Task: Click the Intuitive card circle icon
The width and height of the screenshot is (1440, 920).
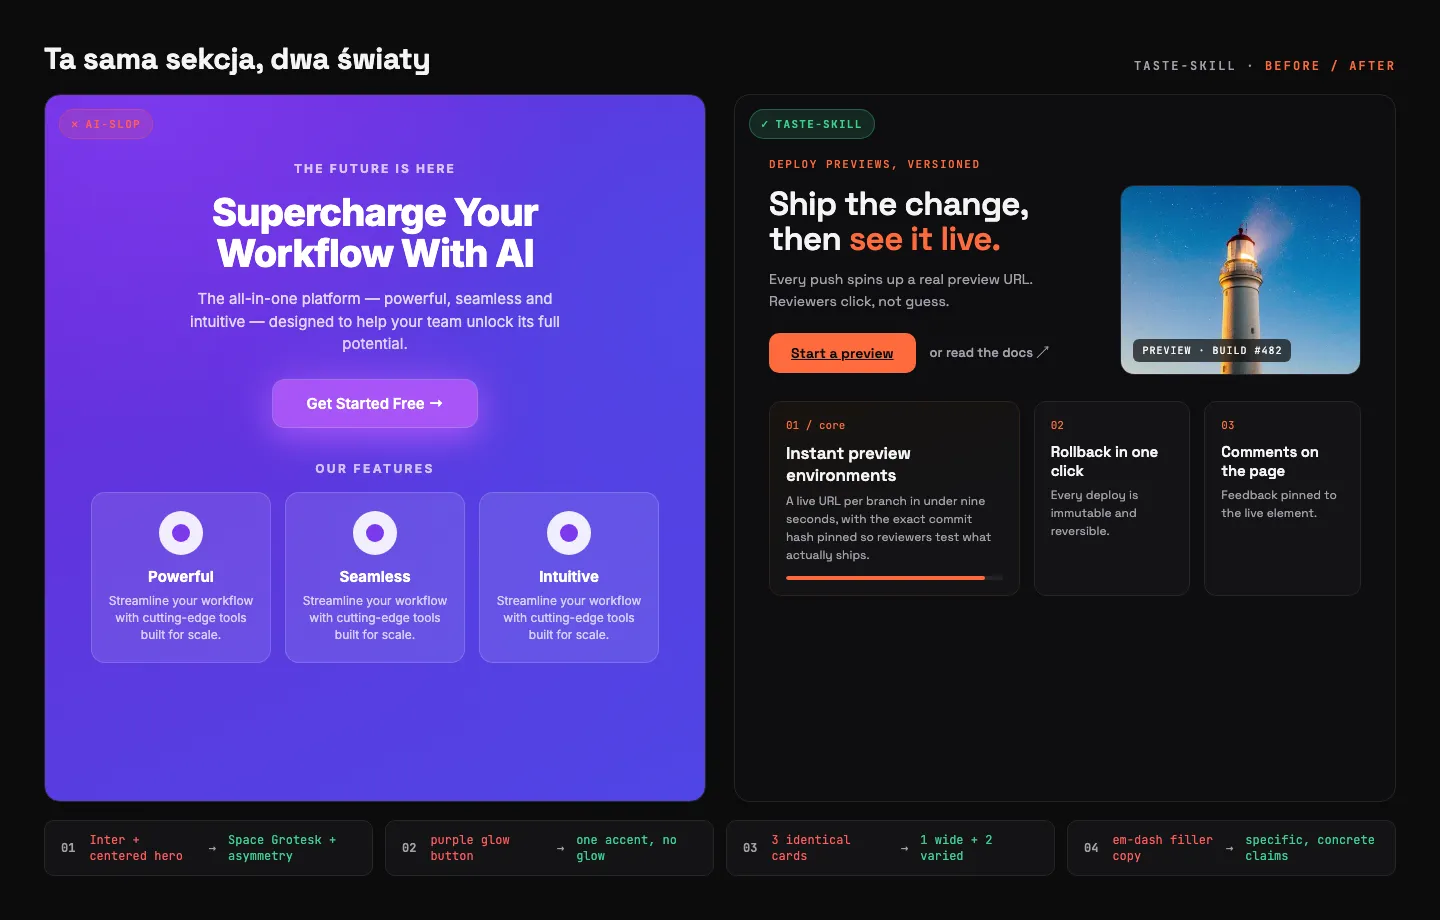Action: tap(569, 533)
